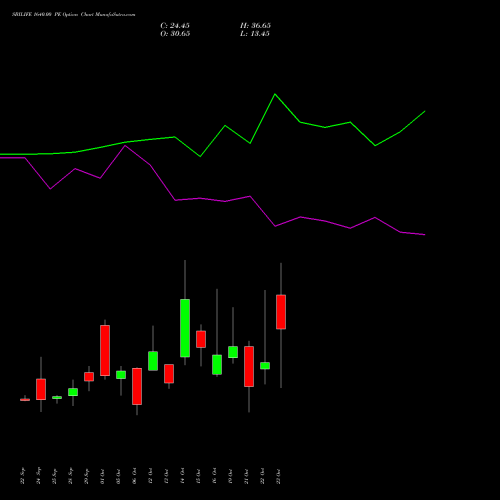Click the green candle above 16 Oct
Screen dimensions: 500x500
(217, 365)
